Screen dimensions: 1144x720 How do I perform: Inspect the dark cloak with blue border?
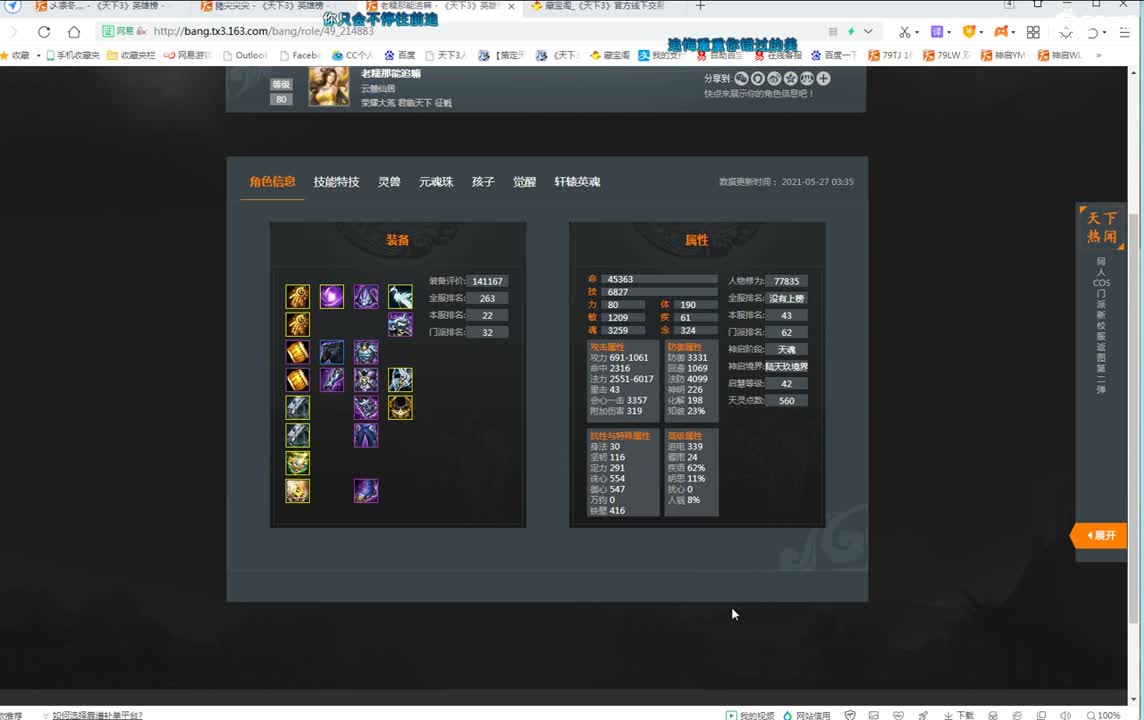(332, 352)
